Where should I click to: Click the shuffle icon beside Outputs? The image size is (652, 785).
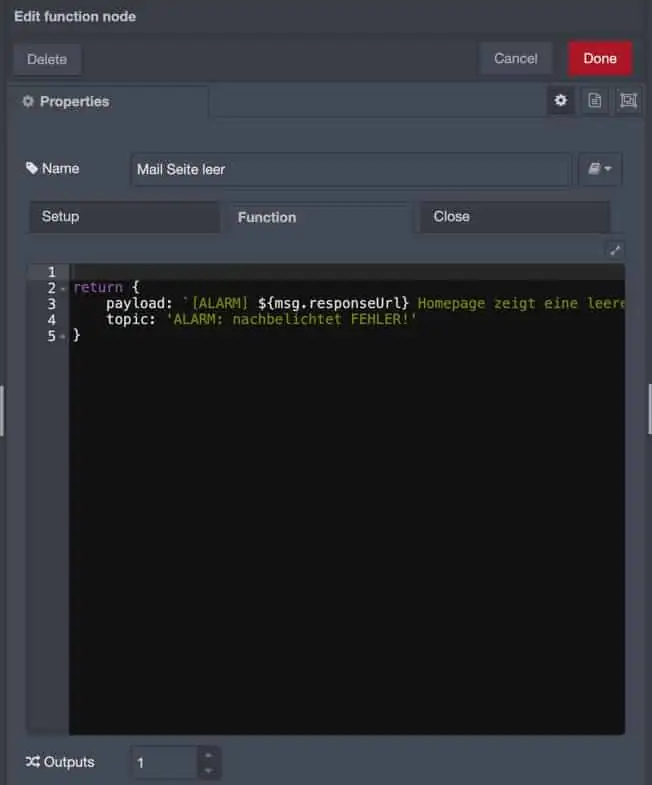(x=33, y=762)
